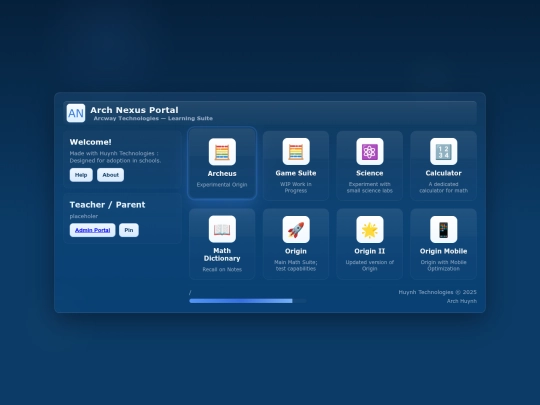Click 'WIP Work in Progress' text

coord(296,187)
